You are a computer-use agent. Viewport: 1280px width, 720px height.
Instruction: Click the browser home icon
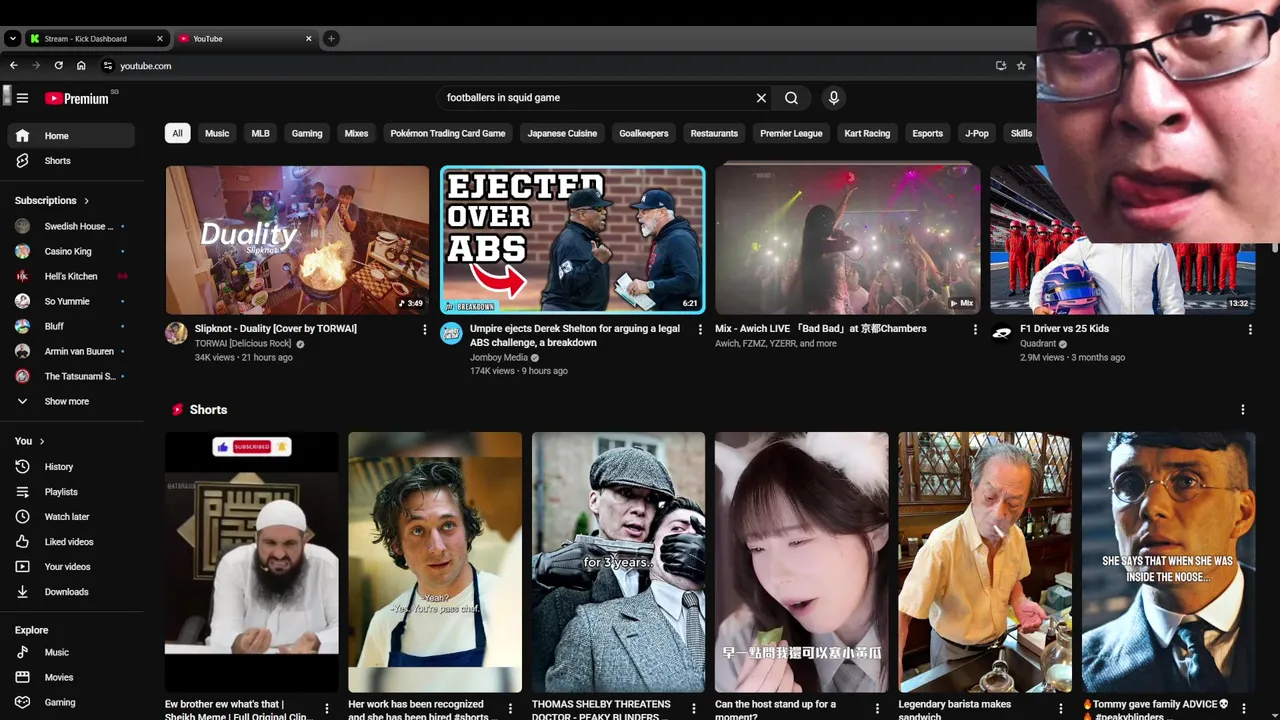point(81,66)
